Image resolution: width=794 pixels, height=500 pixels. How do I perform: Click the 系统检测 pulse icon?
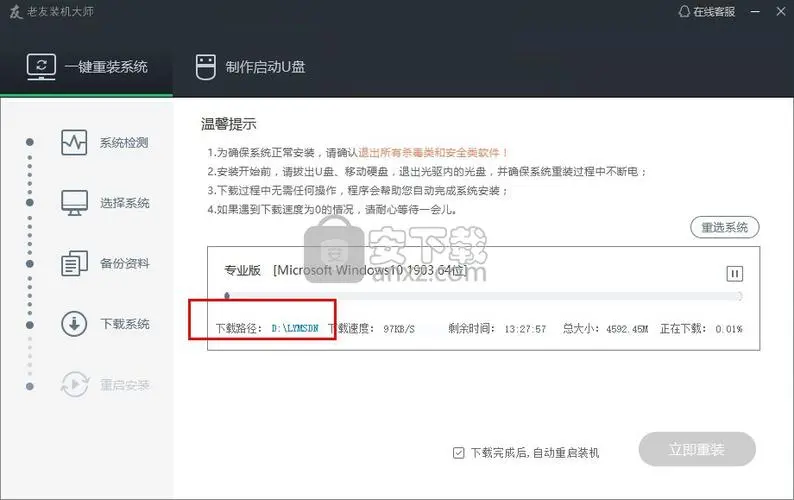(x=74, y=142)
